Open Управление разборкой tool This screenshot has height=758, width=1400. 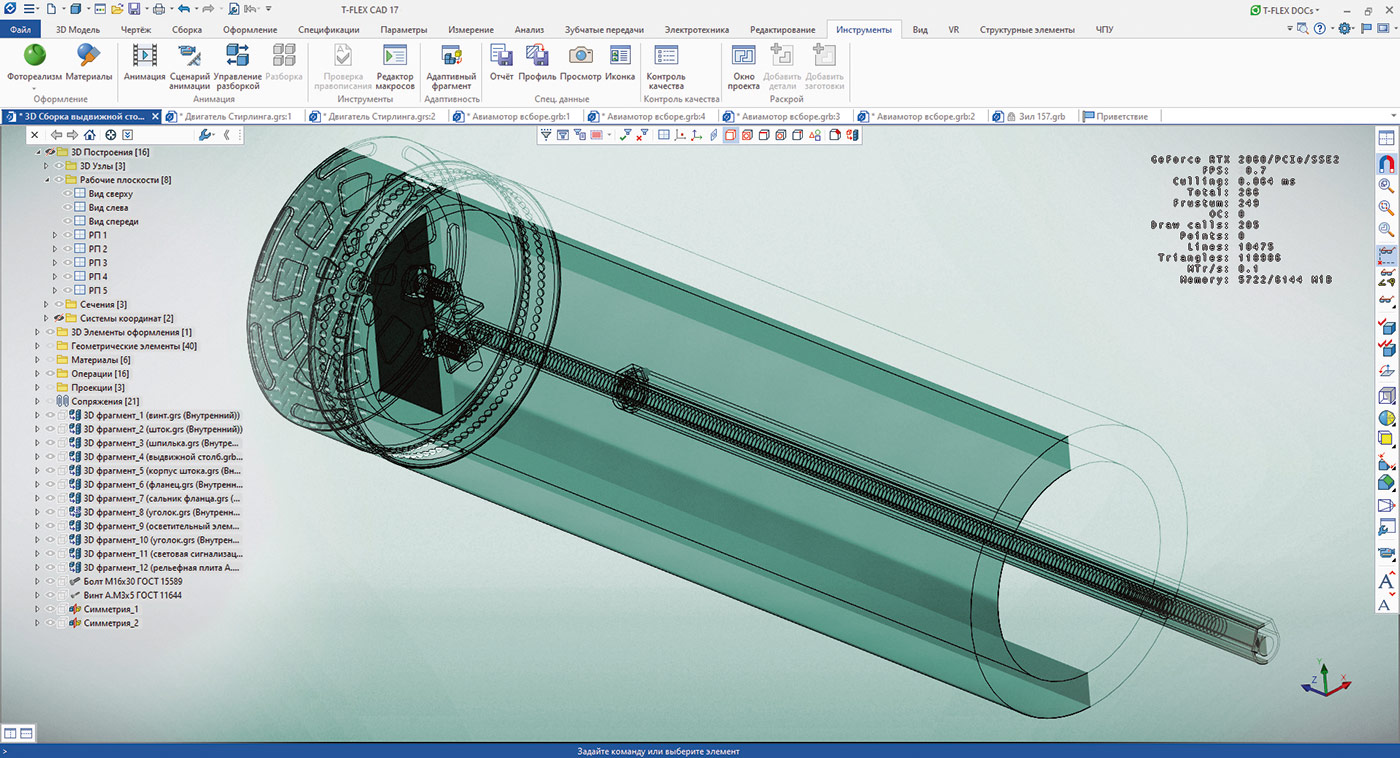pyautogui.click(x=238, y=67)
